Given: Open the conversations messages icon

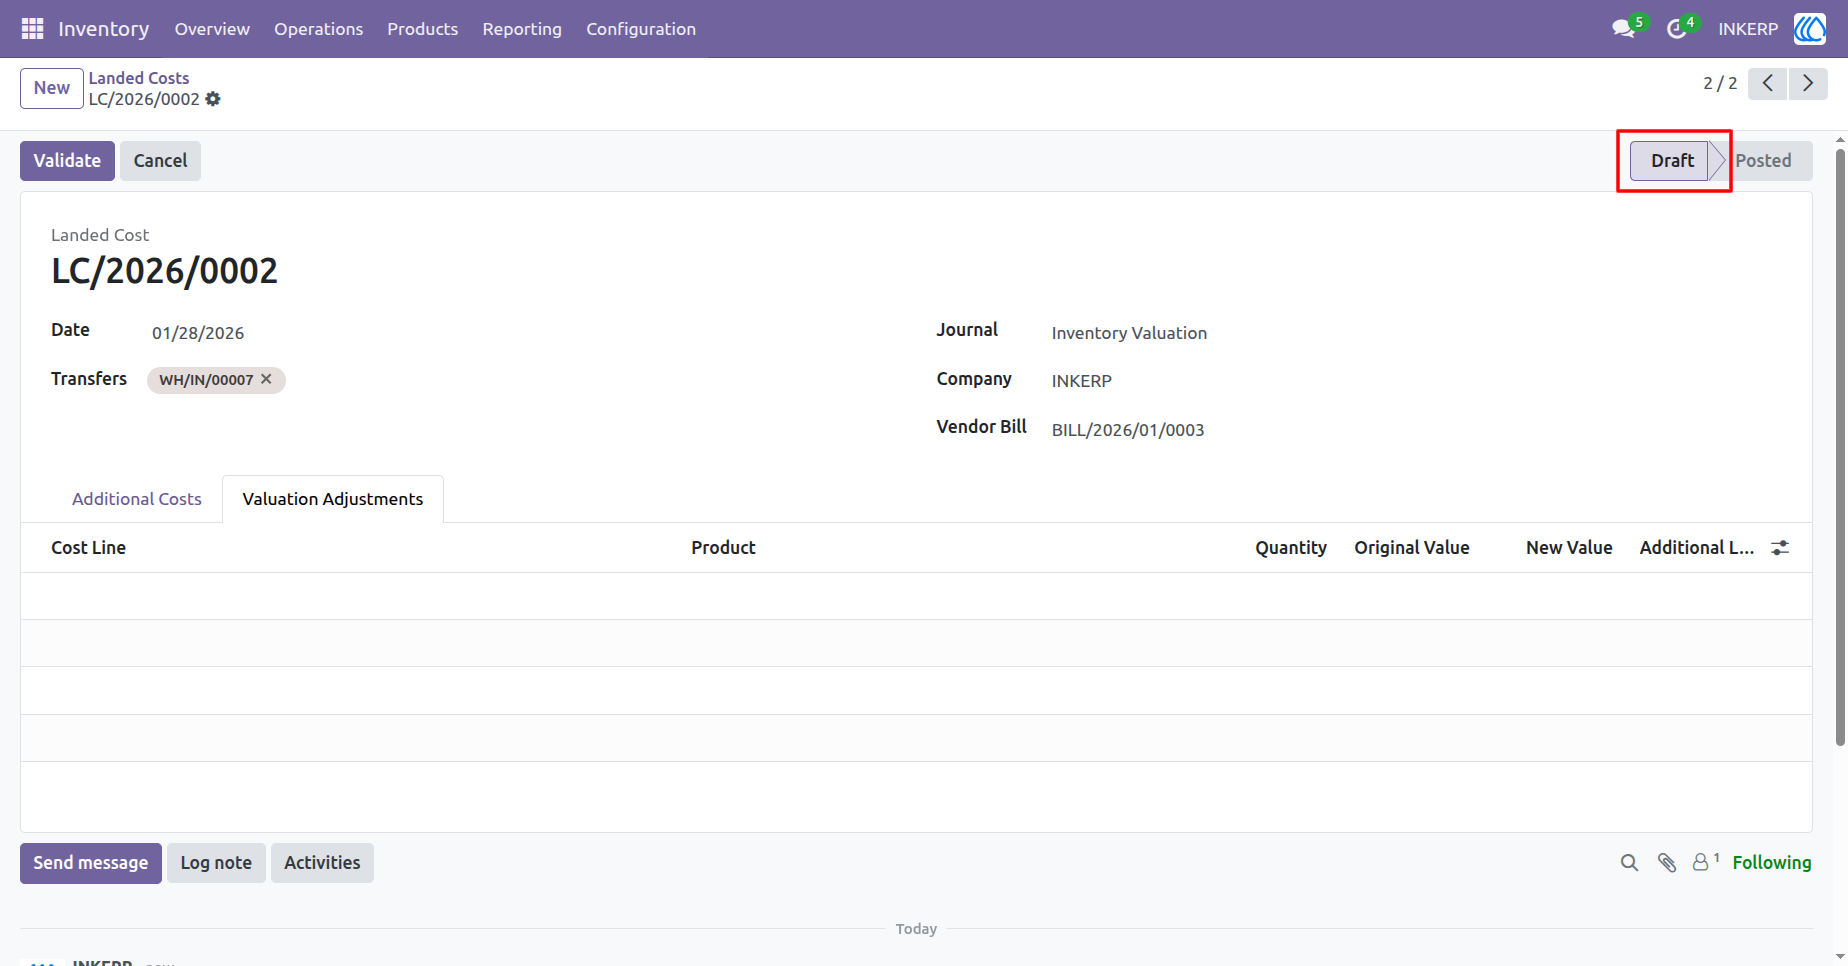Looking at the screenshot, I should point(1623,29).
